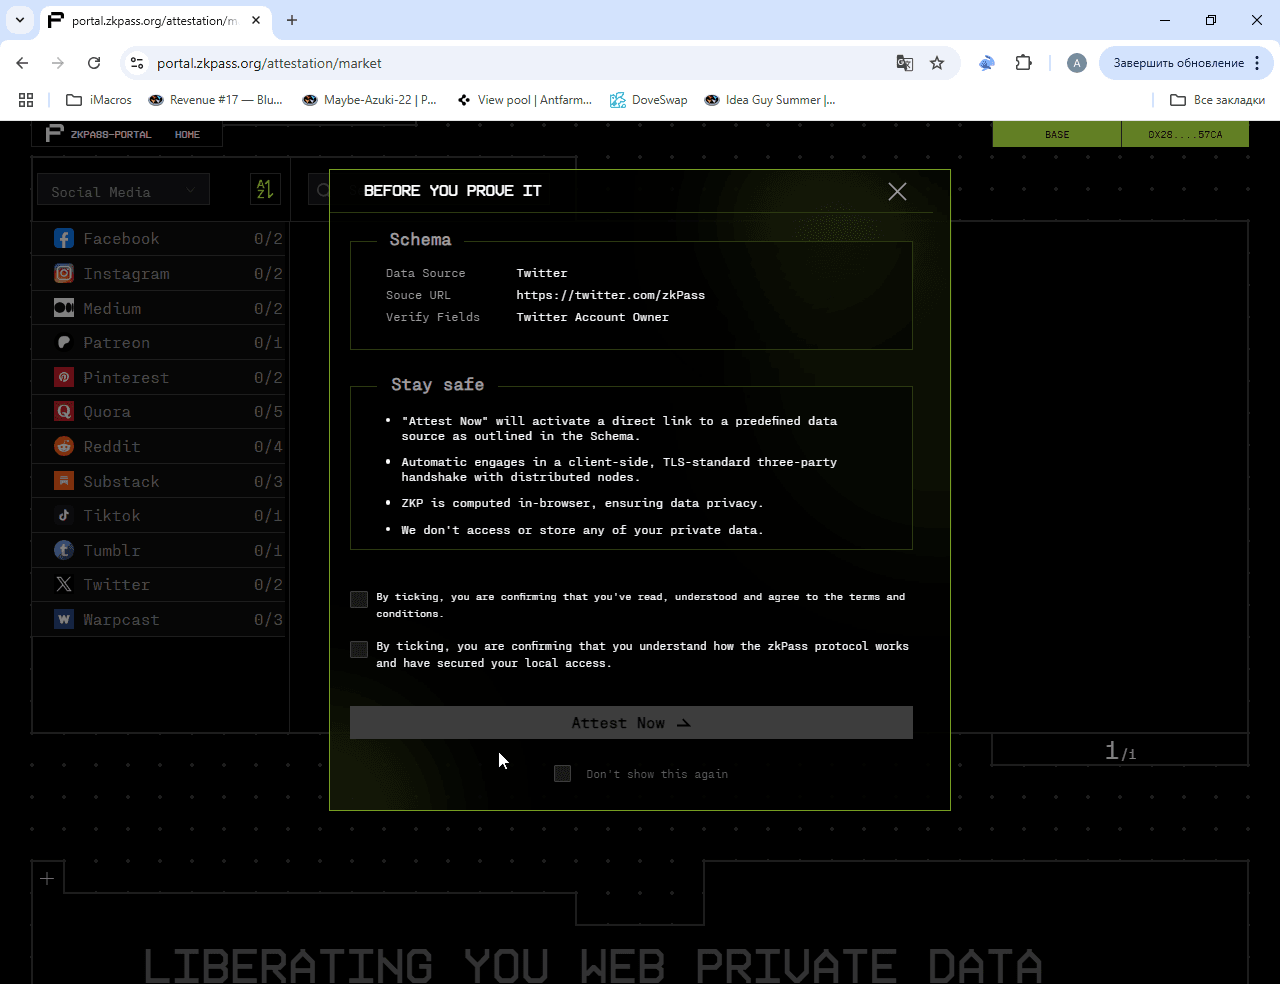Image resolution: width=1280 pixels, height=984 pixels.
Task: Open the Facebook icon in sidebar
Action: point(64,239)
